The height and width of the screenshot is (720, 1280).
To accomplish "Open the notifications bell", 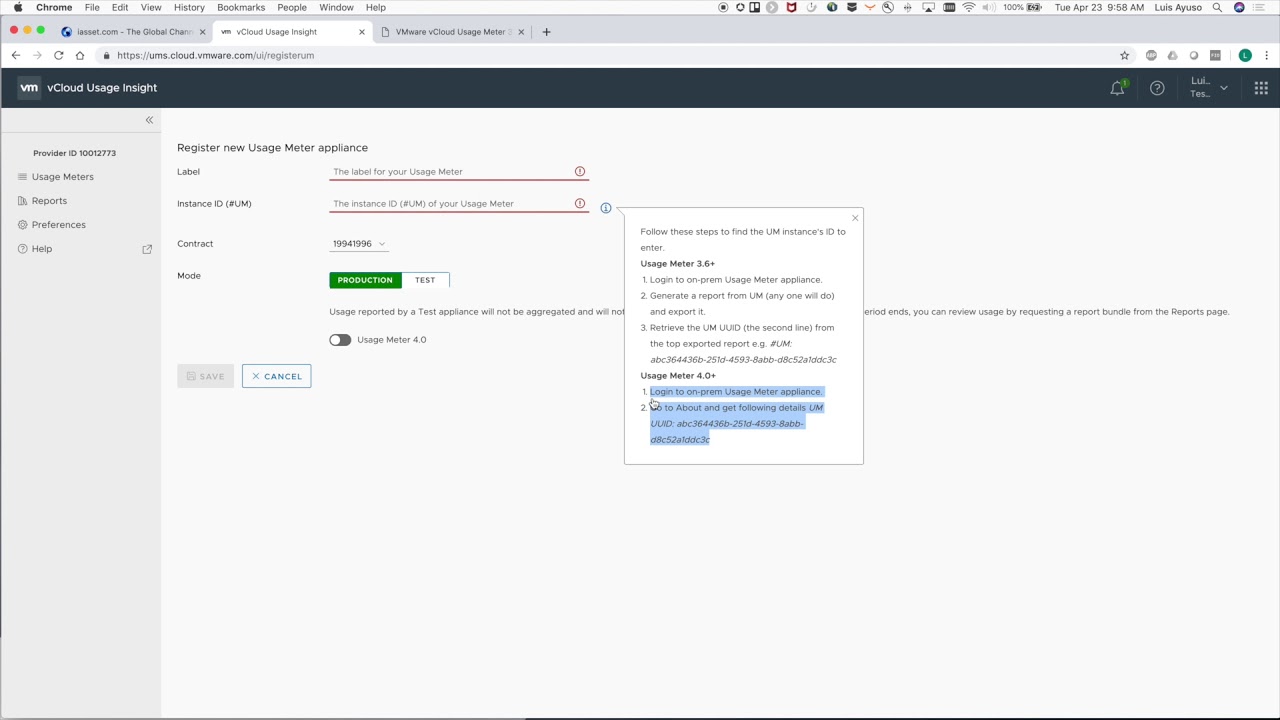I will coord(1117,88).
